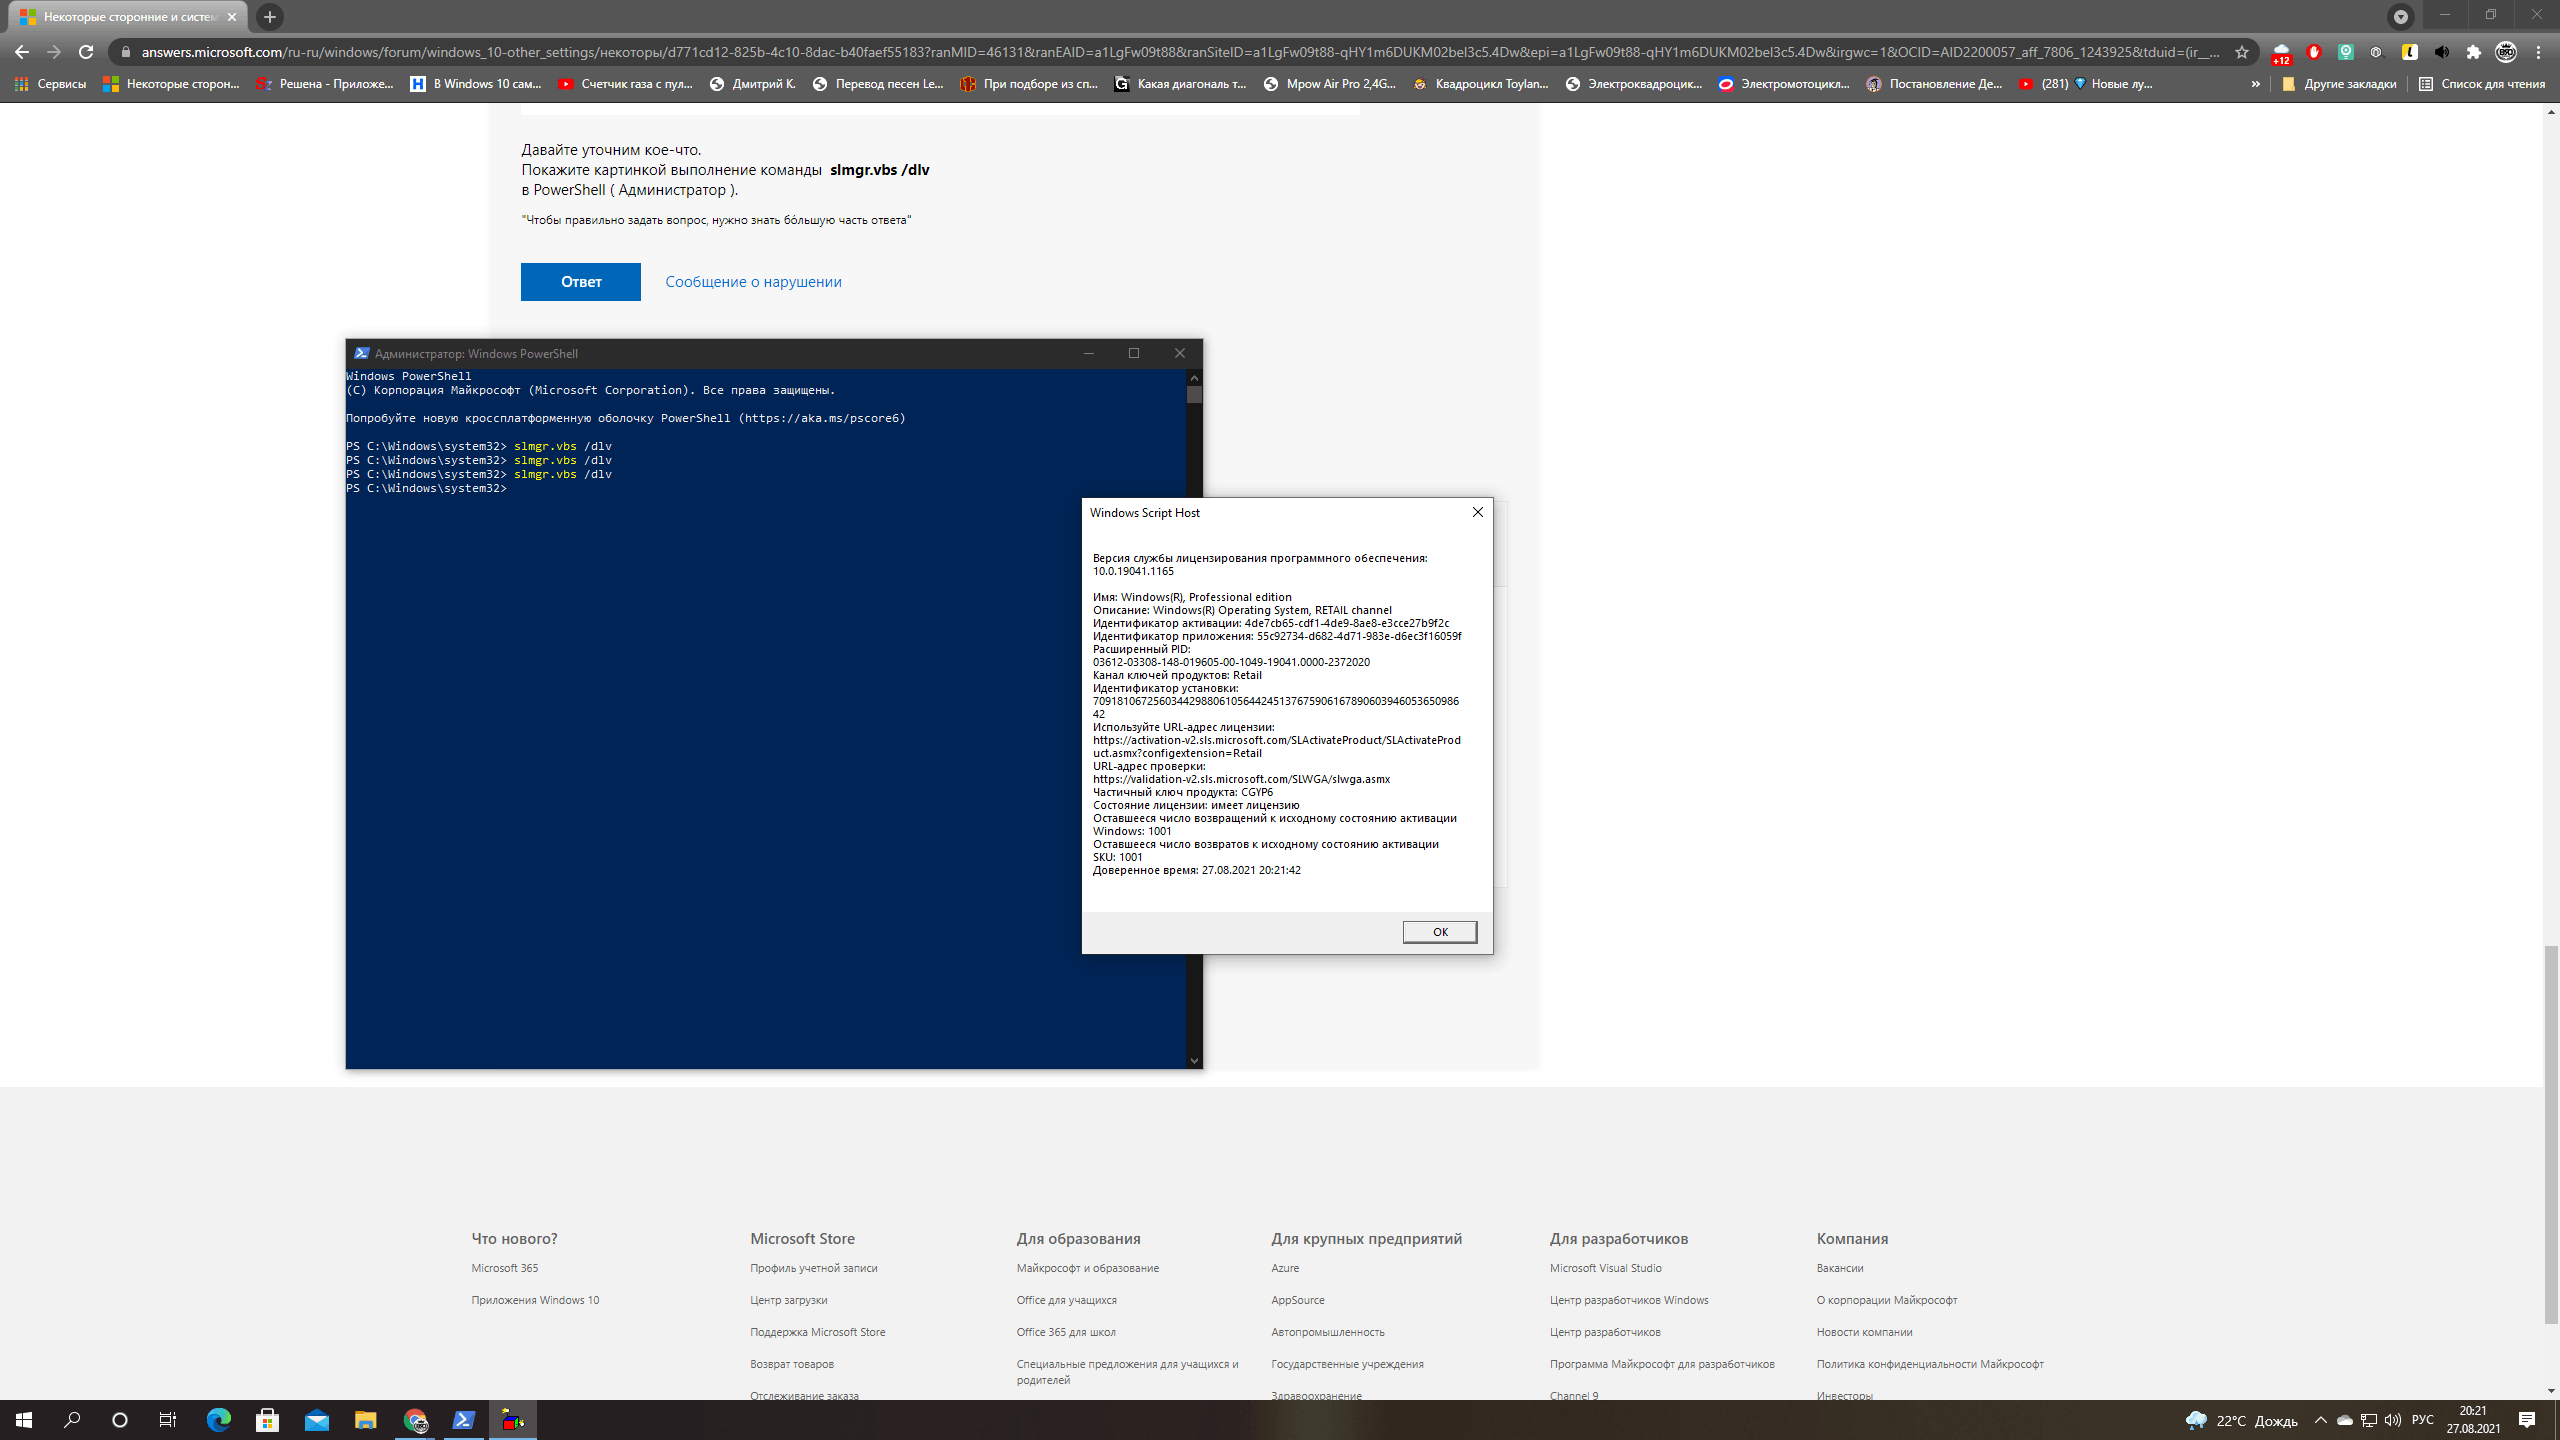Click the blue Ответ reply button
This screenshot has width=2560, height=1440.
click(581, 282)
